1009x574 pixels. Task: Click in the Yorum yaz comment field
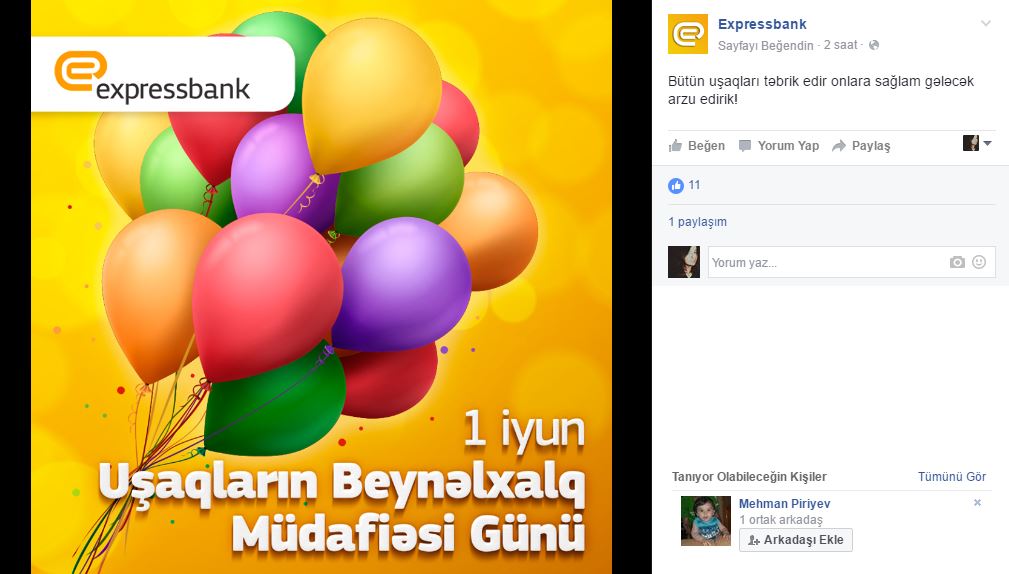pos(827,262)
